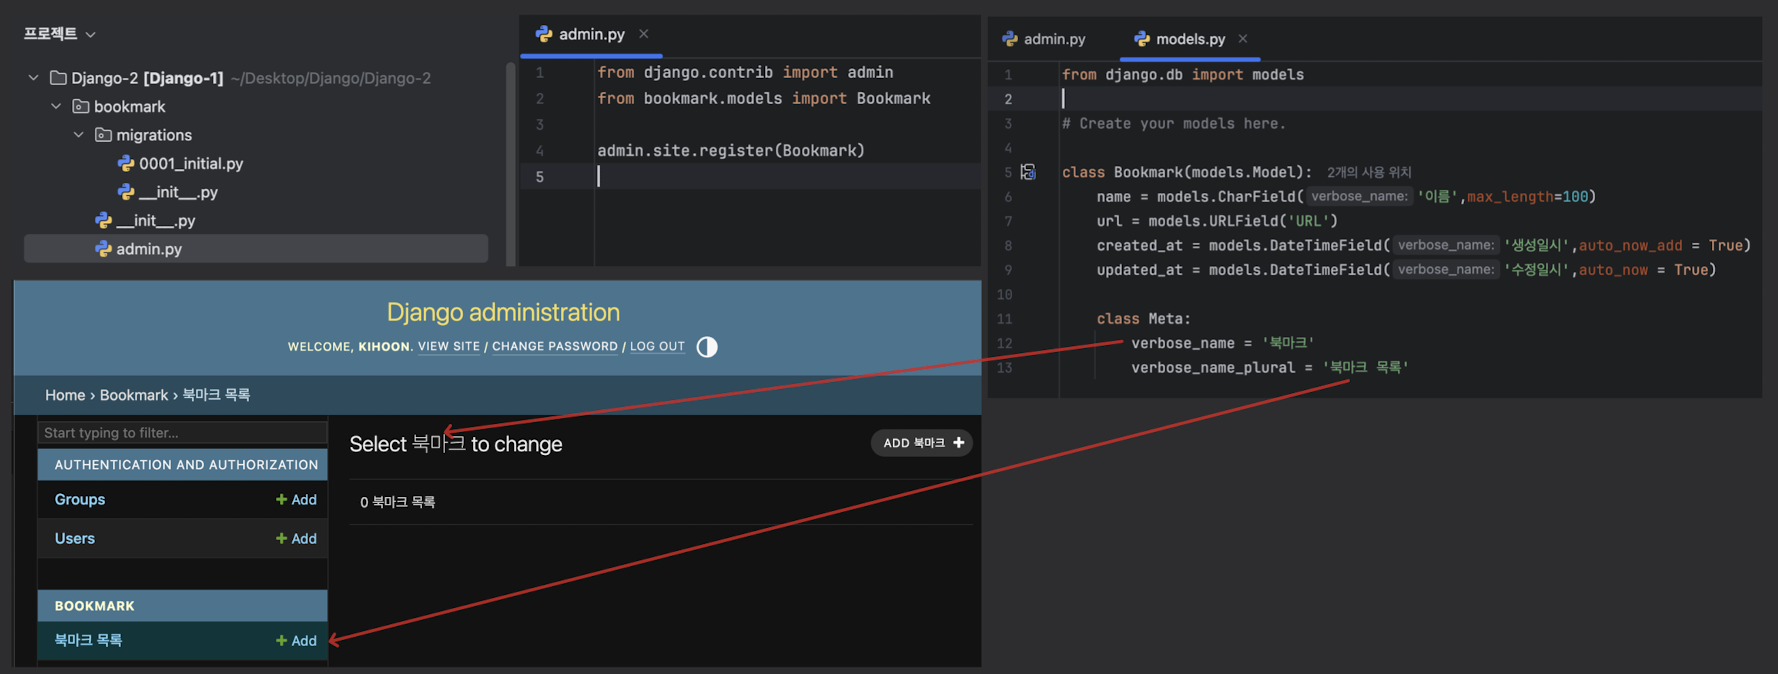The image size is (1778, 674).
Task: Click the migrations folder icon
Action: point(103,135)
